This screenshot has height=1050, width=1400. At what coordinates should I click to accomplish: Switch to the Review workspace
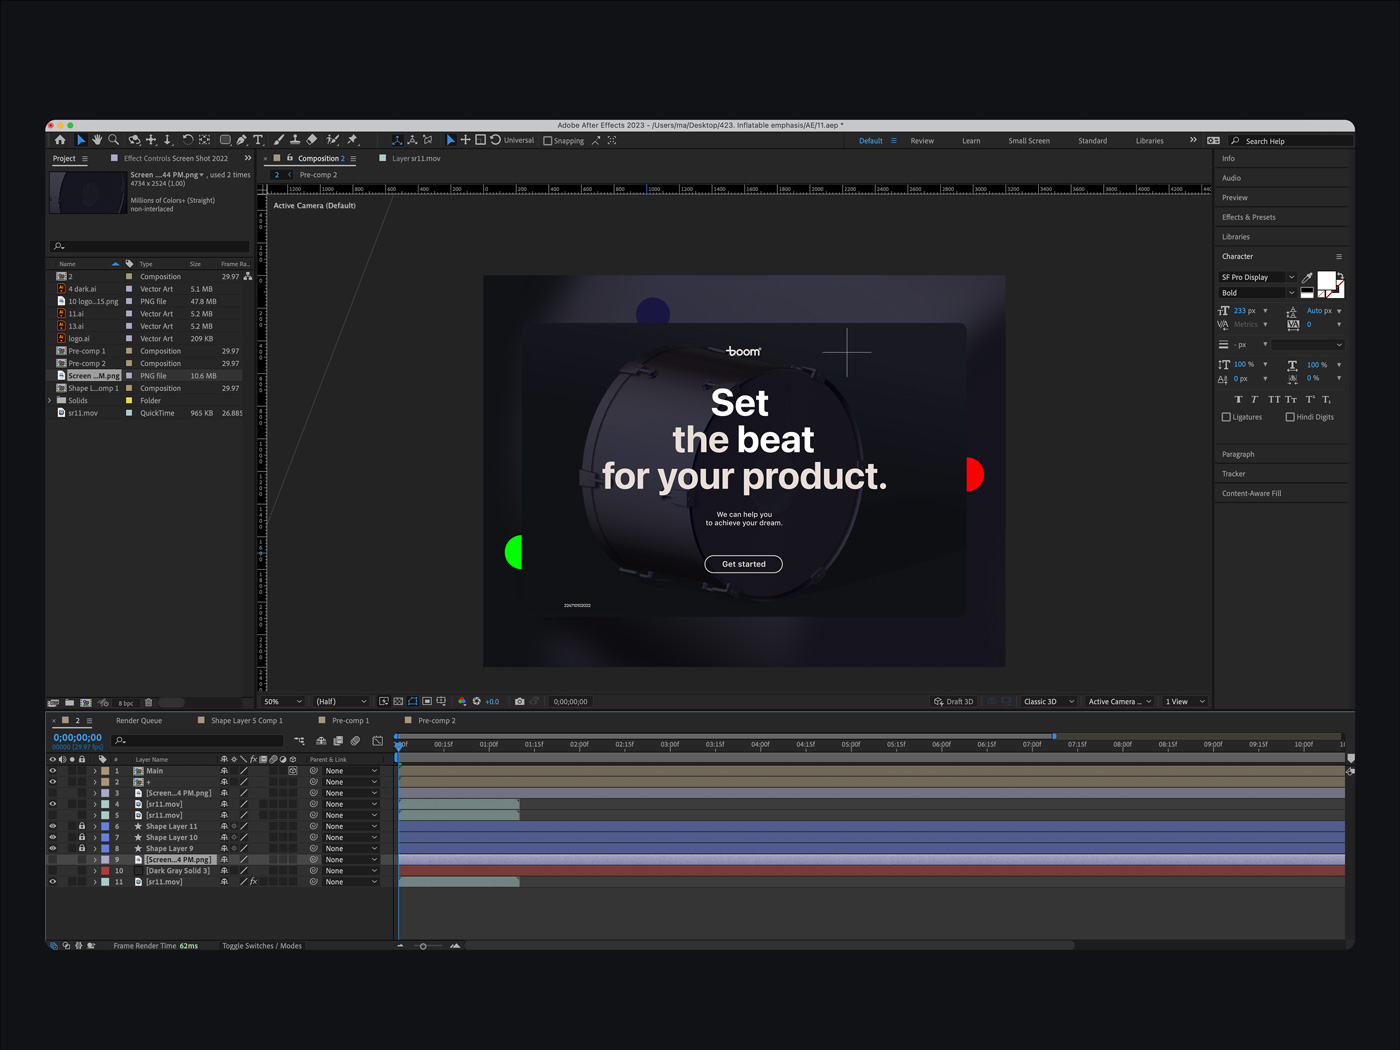[922, 141]
